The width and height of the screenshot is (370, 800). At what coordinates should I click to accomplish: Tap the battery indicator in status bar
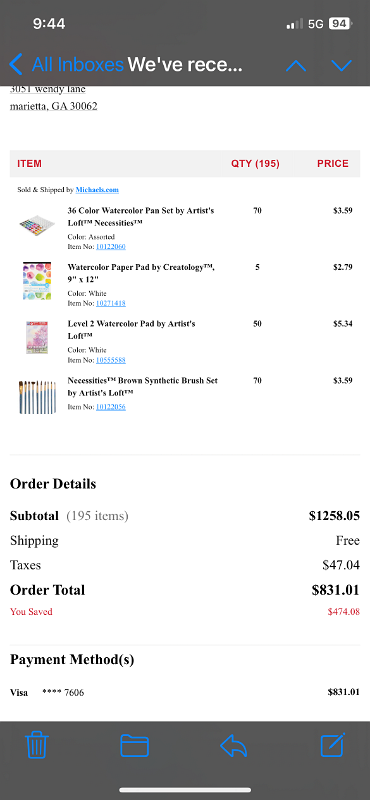[x=339, y=23]
